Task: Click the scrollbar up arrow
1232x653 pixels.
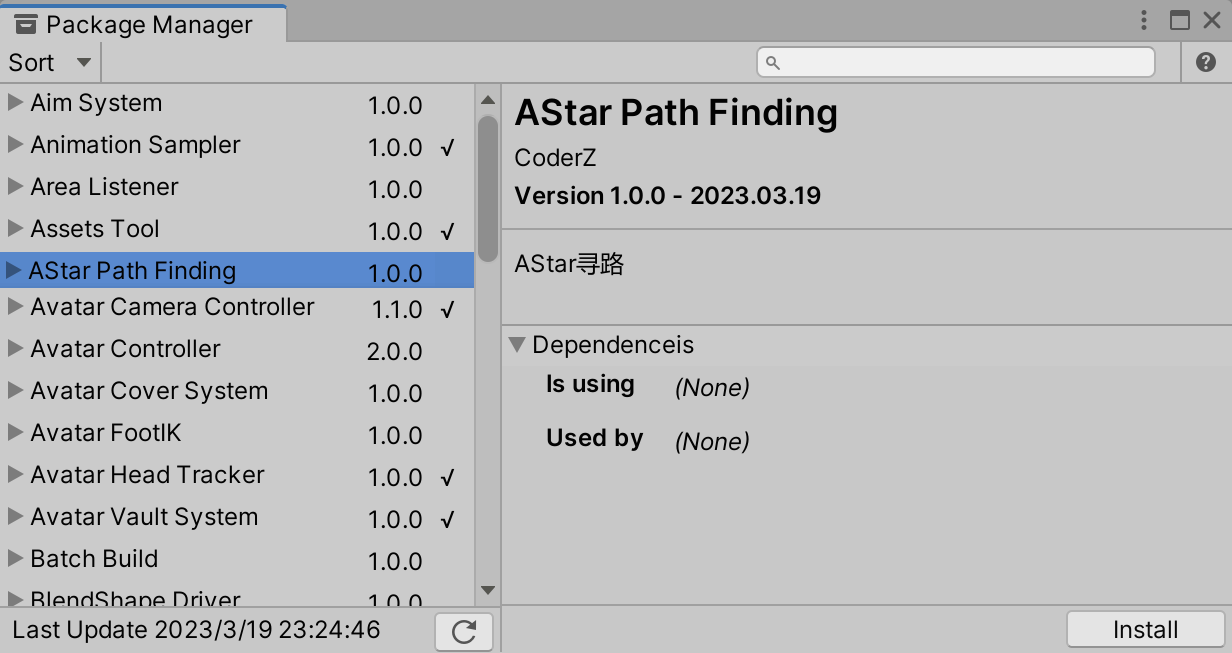Action: (487, 98)
